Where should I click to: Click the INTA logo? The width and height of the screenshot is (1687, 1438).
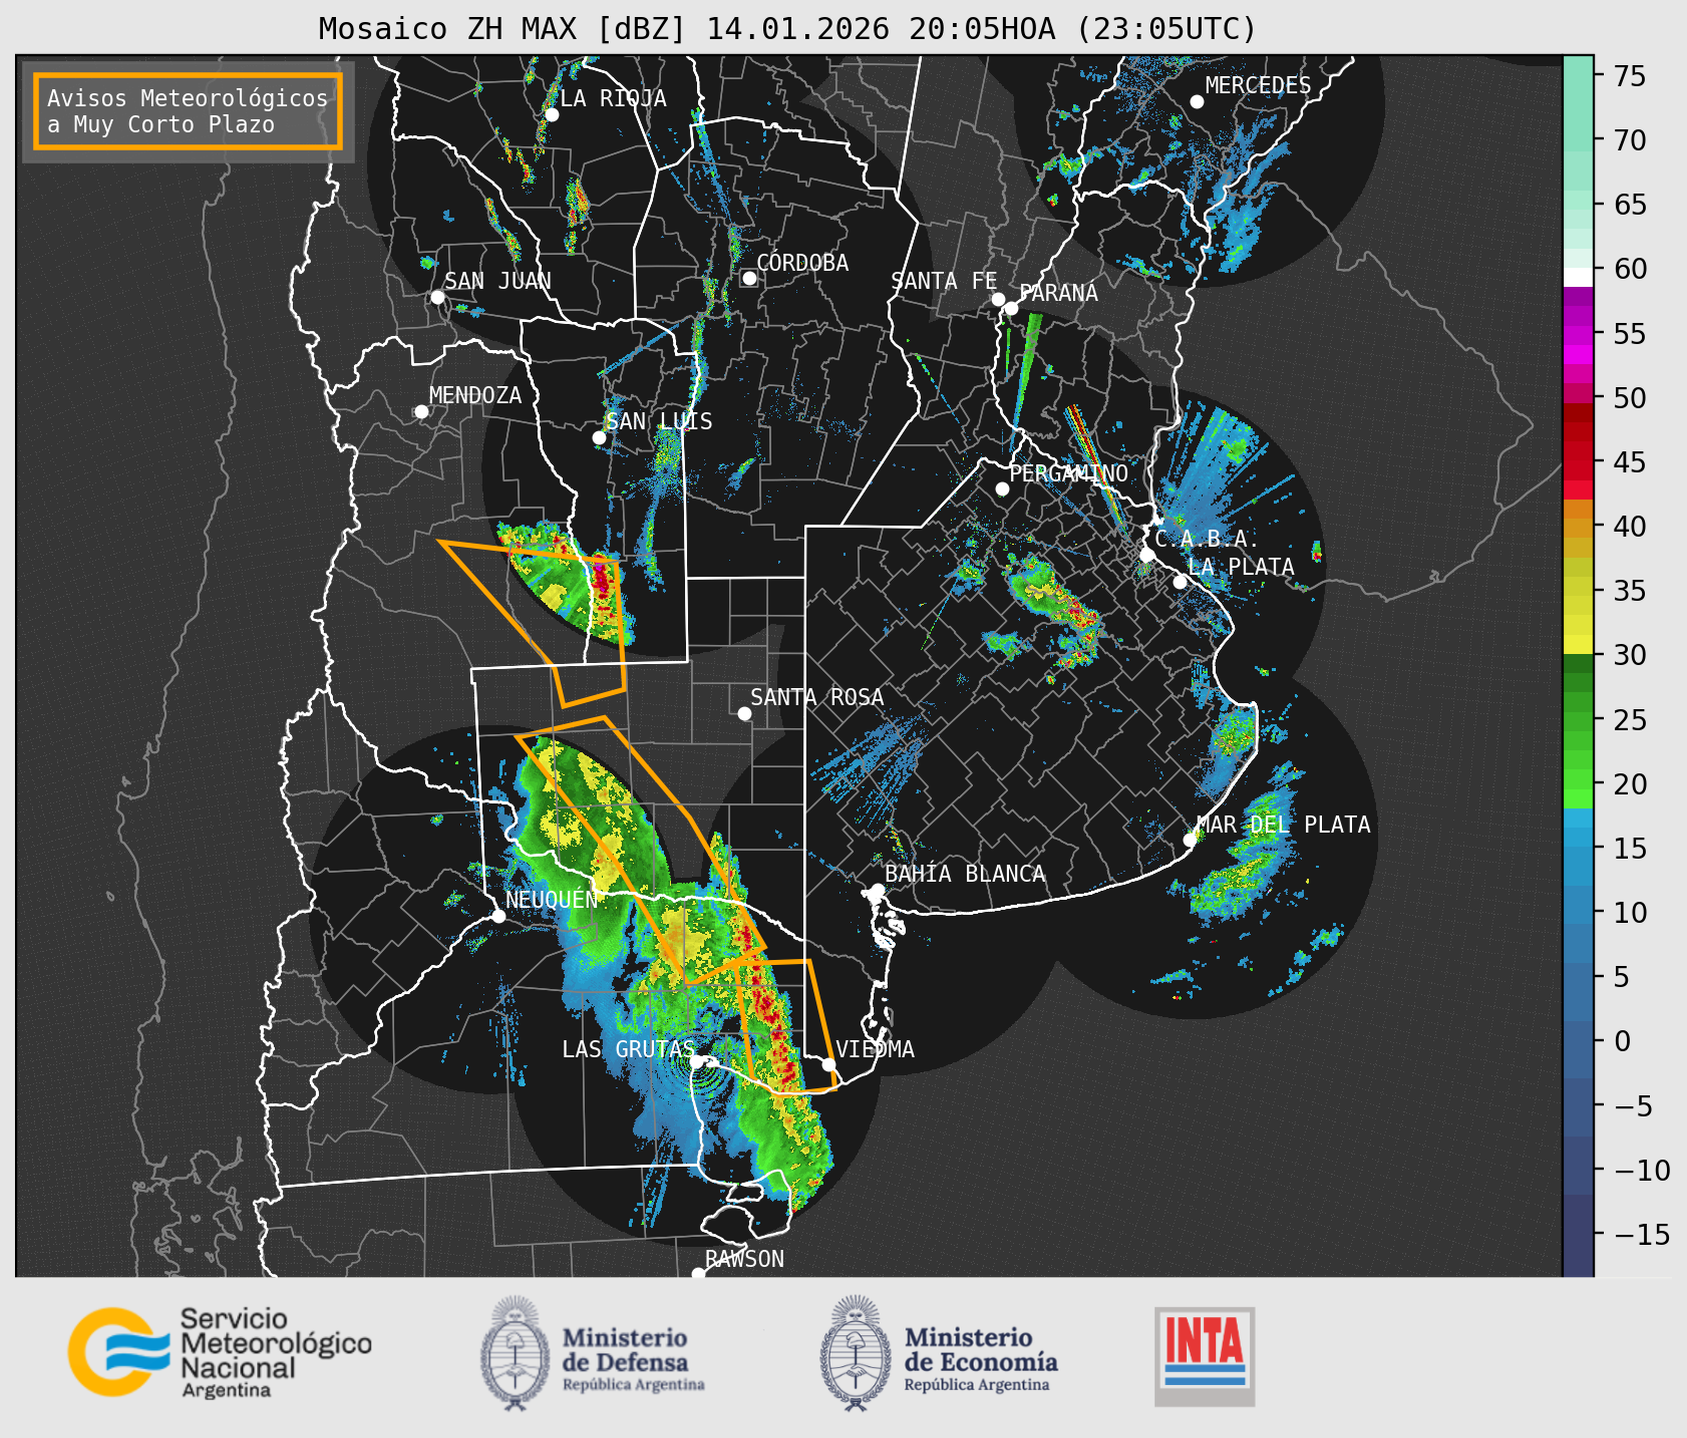point(1204,1356)
